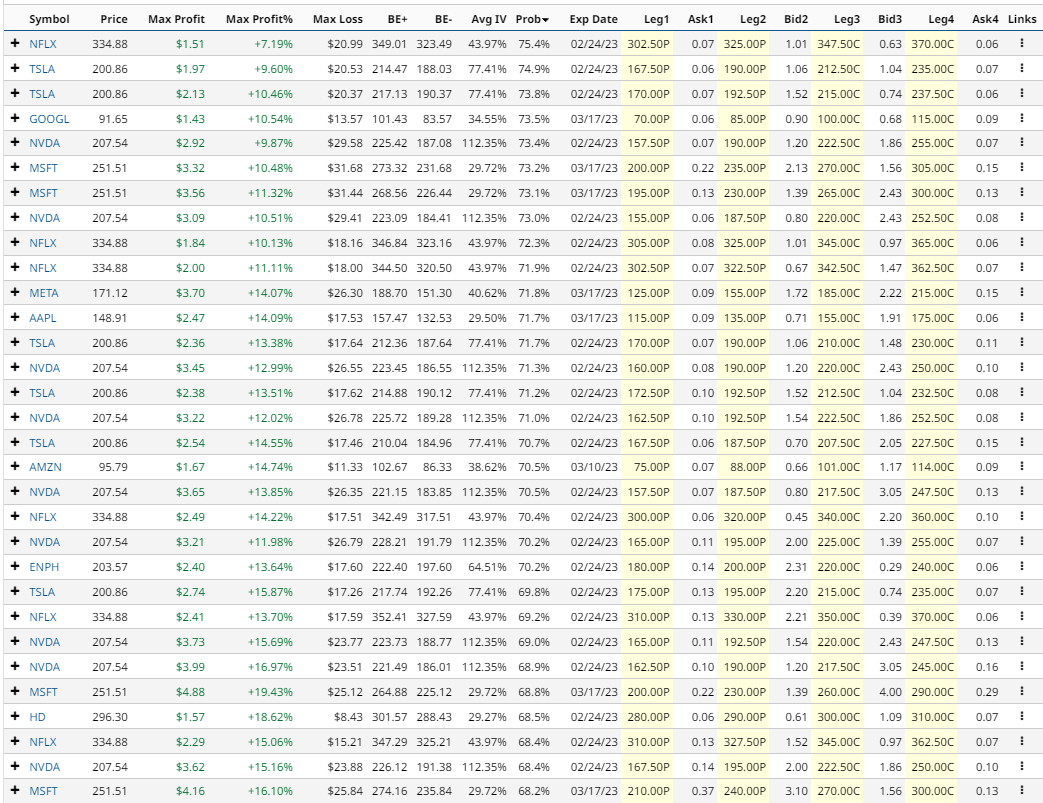This screenshot has height=803, width=1043.
Task: Open links menu for NVDA $3.65 row
Action: [1022, 492]
